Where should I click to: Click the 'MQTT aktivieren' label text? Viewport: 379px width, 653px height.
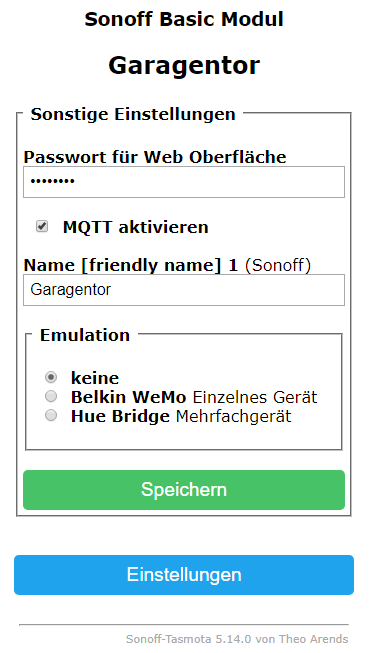[135, 227]
